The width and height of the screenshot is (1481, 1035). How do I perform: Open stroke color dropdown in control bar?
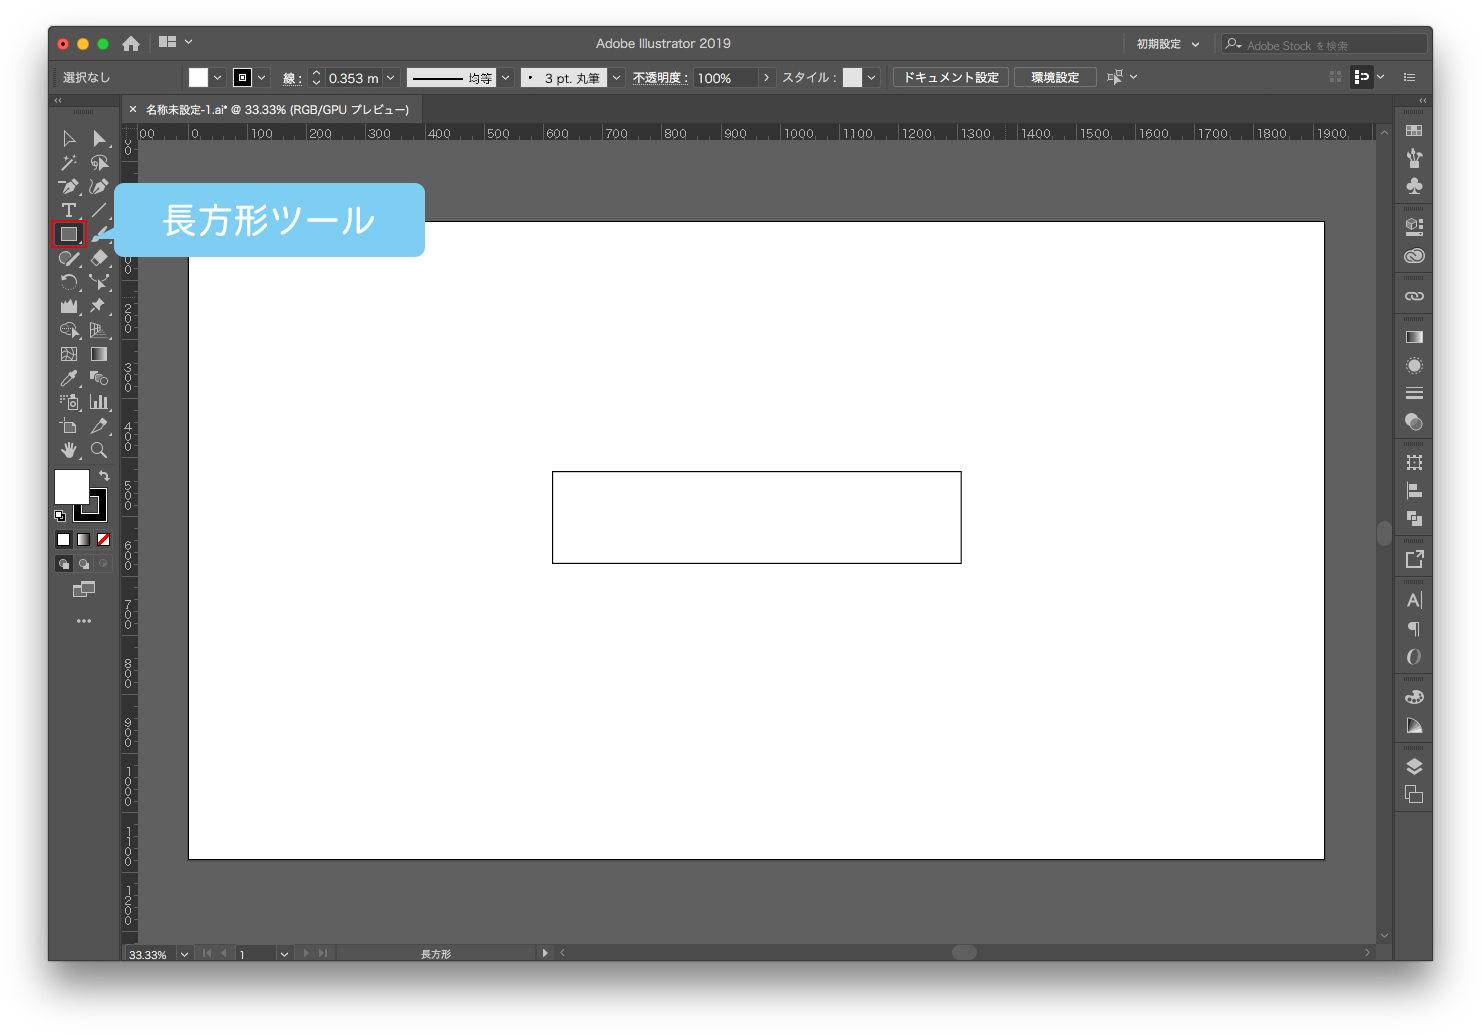(x=262, y=77)
